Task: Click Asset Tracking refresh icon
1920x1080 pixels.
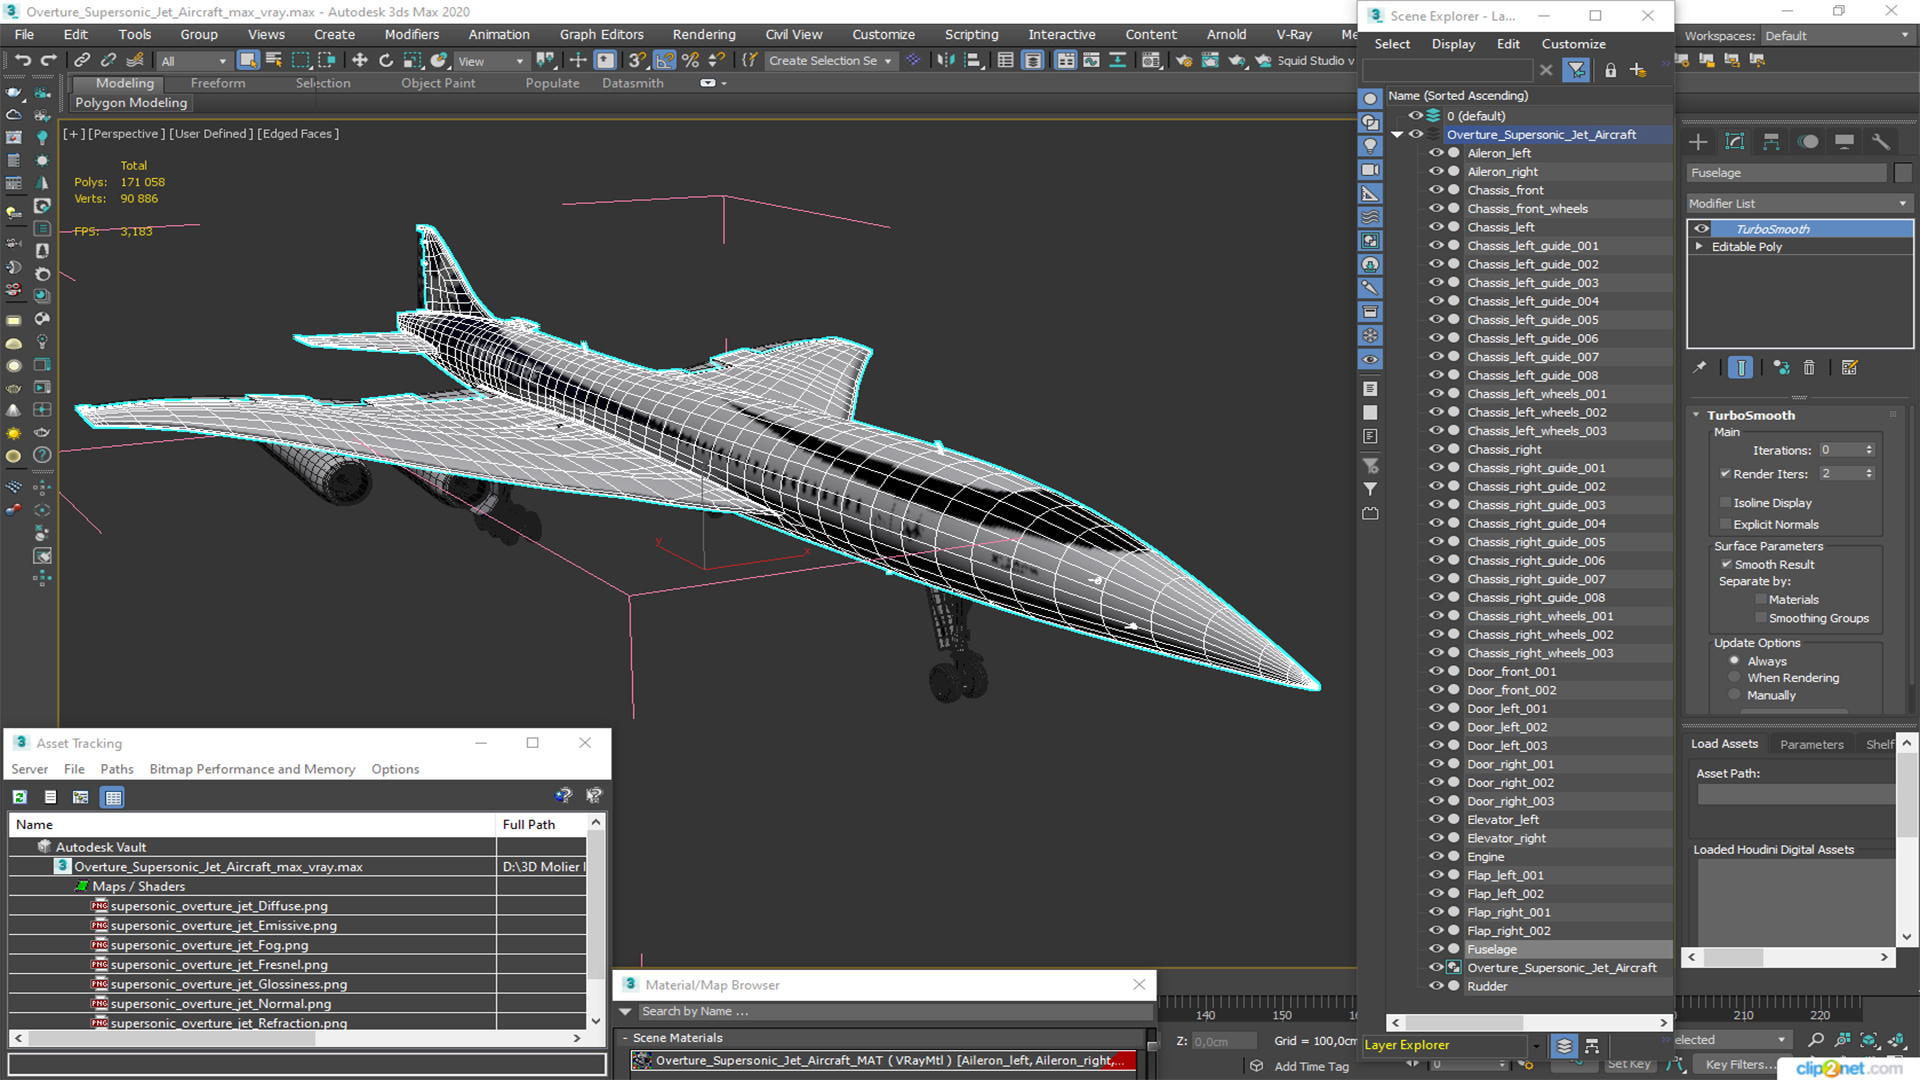Action: [x=20, y=797]
